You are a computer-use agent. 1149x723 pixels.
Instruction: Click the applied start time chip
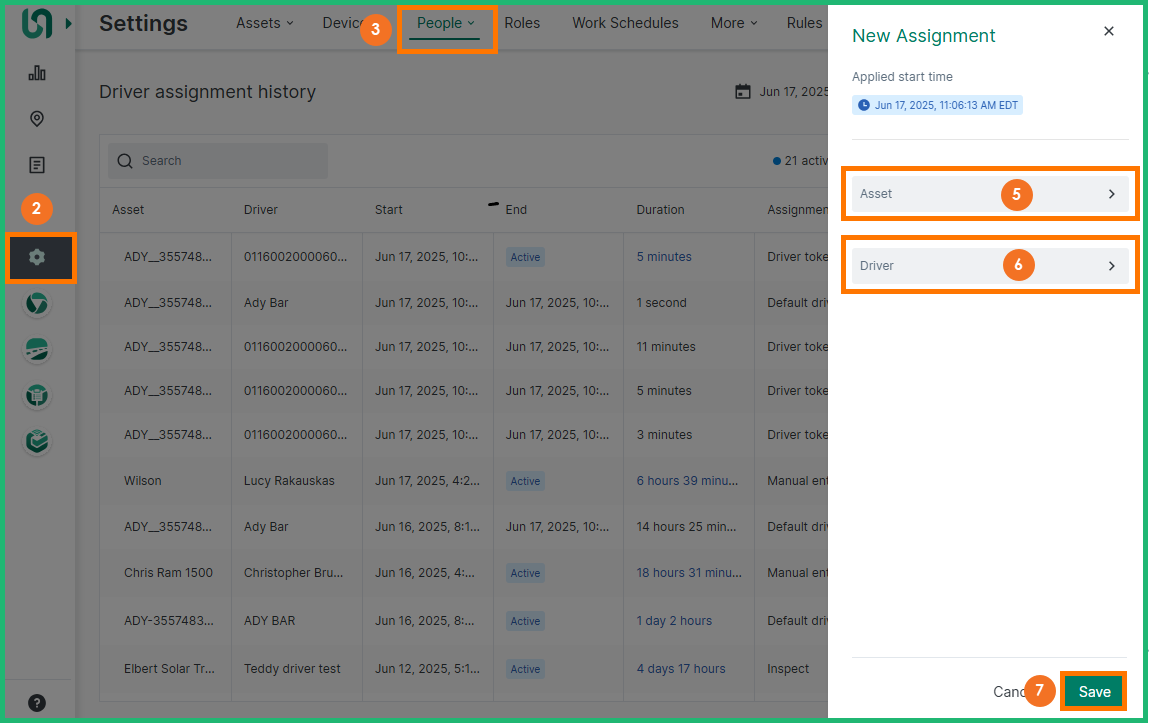[x=937, y=105]
